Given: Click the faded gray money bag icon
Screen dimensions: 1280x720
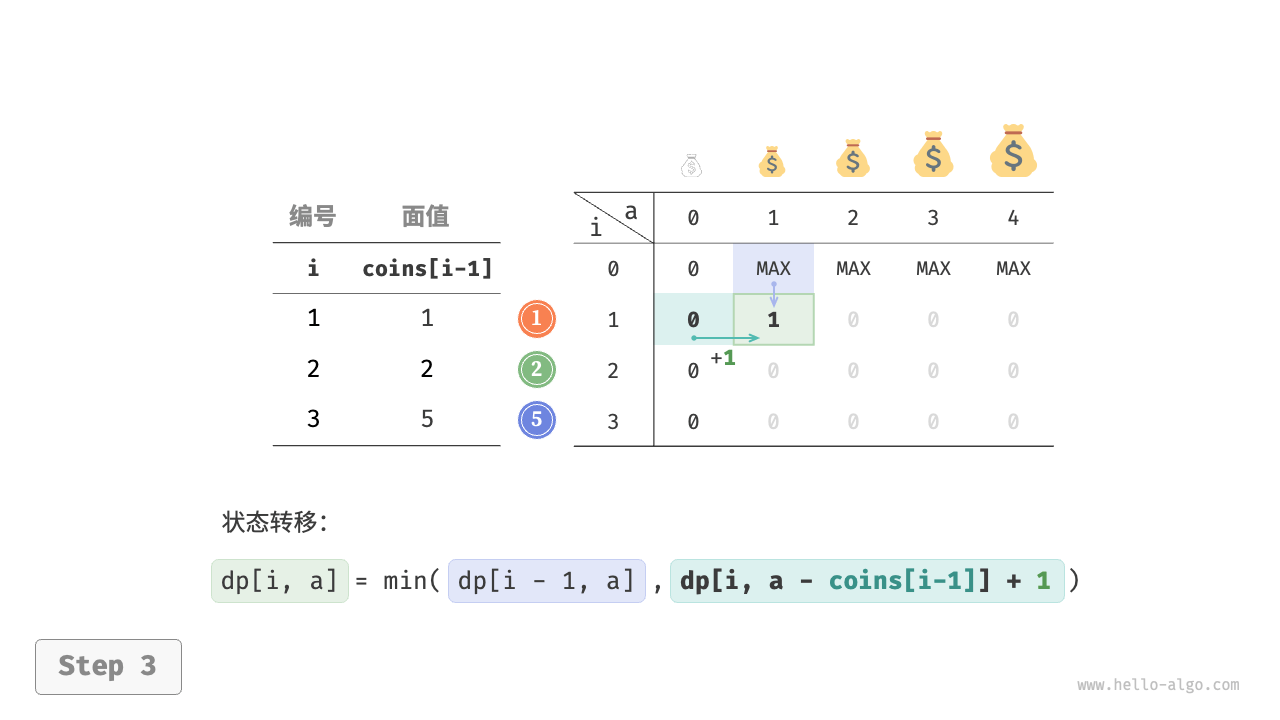Looking at the screenshot, I should [692, 166].
